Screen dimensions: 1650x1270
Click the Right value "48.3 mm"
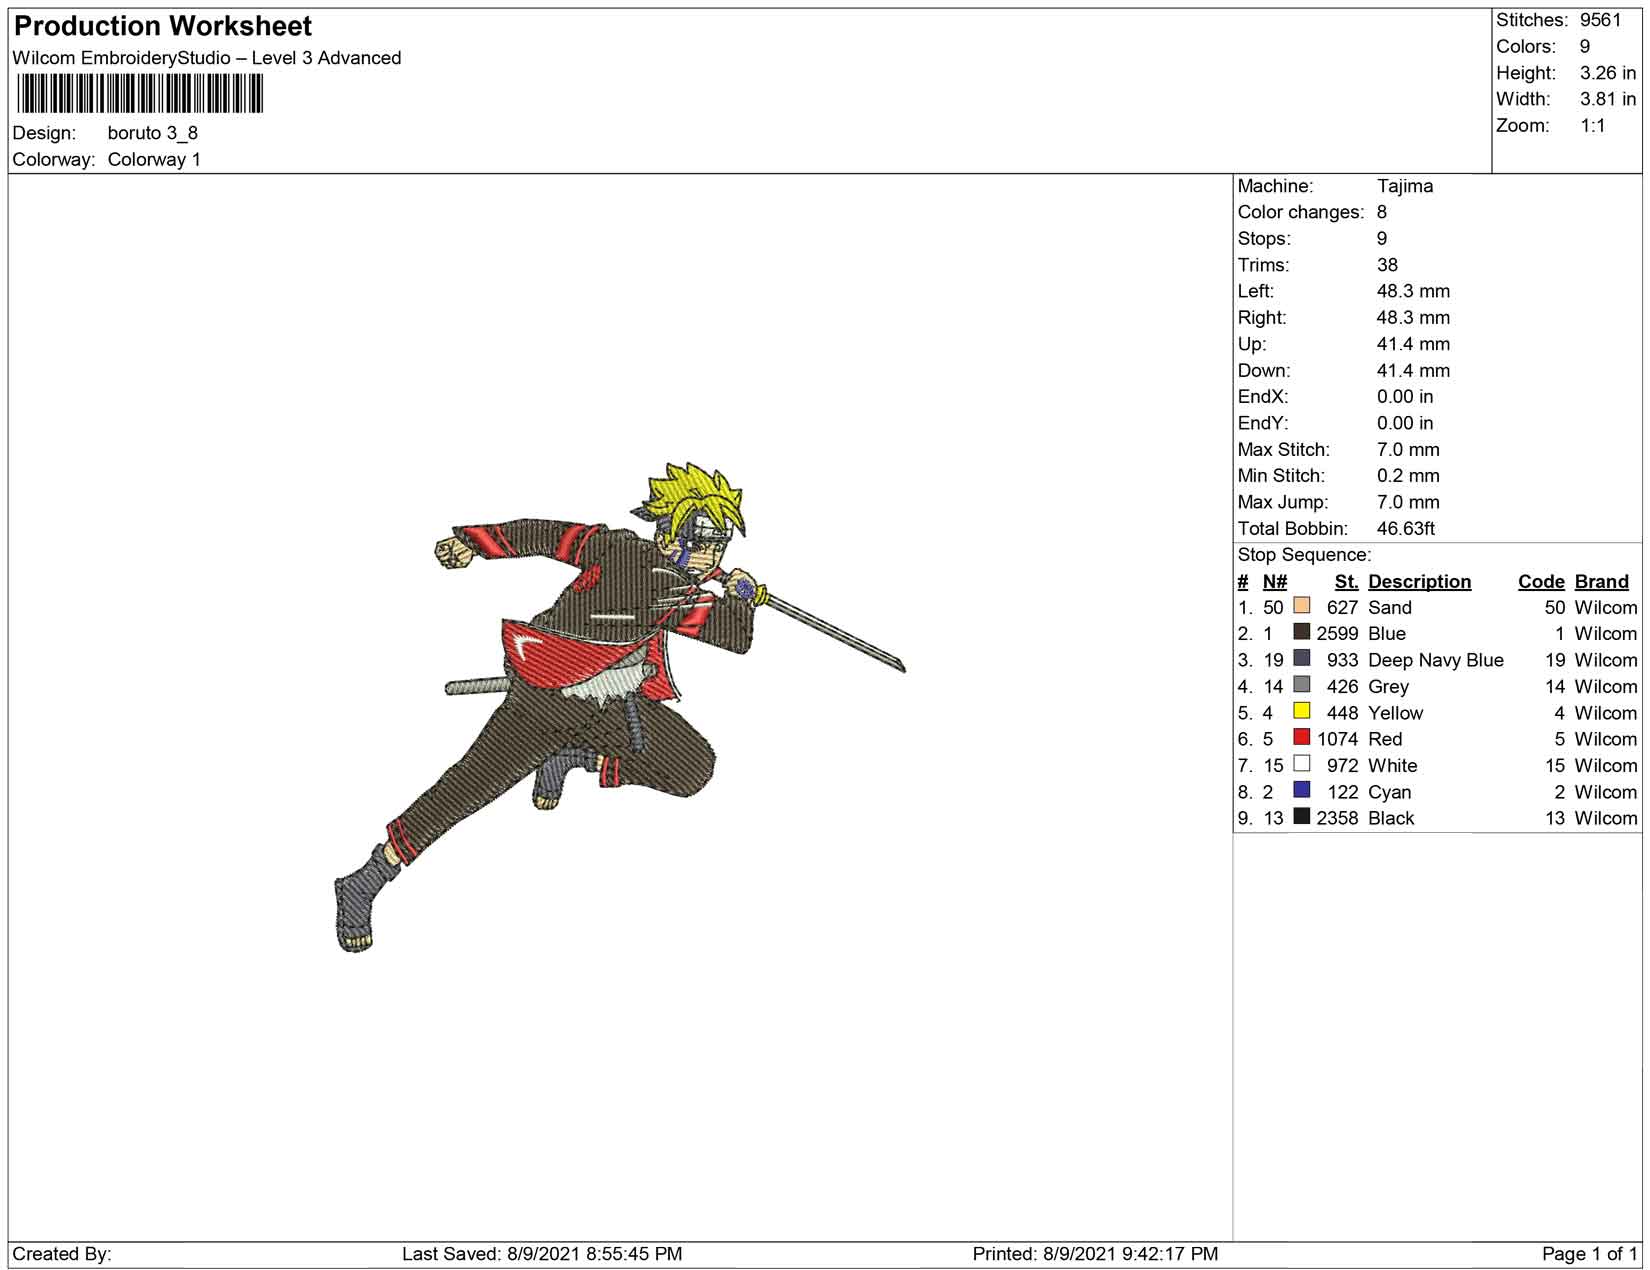click(x=1413, y=318)
